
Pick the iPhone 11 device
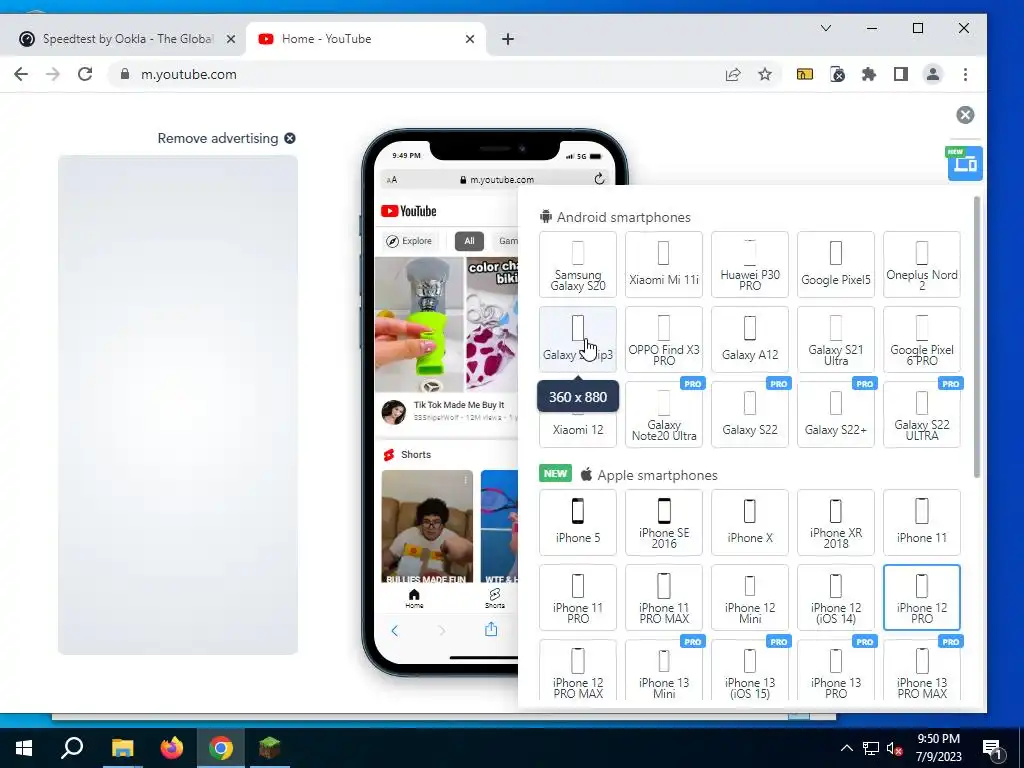(x=921, y=522)
